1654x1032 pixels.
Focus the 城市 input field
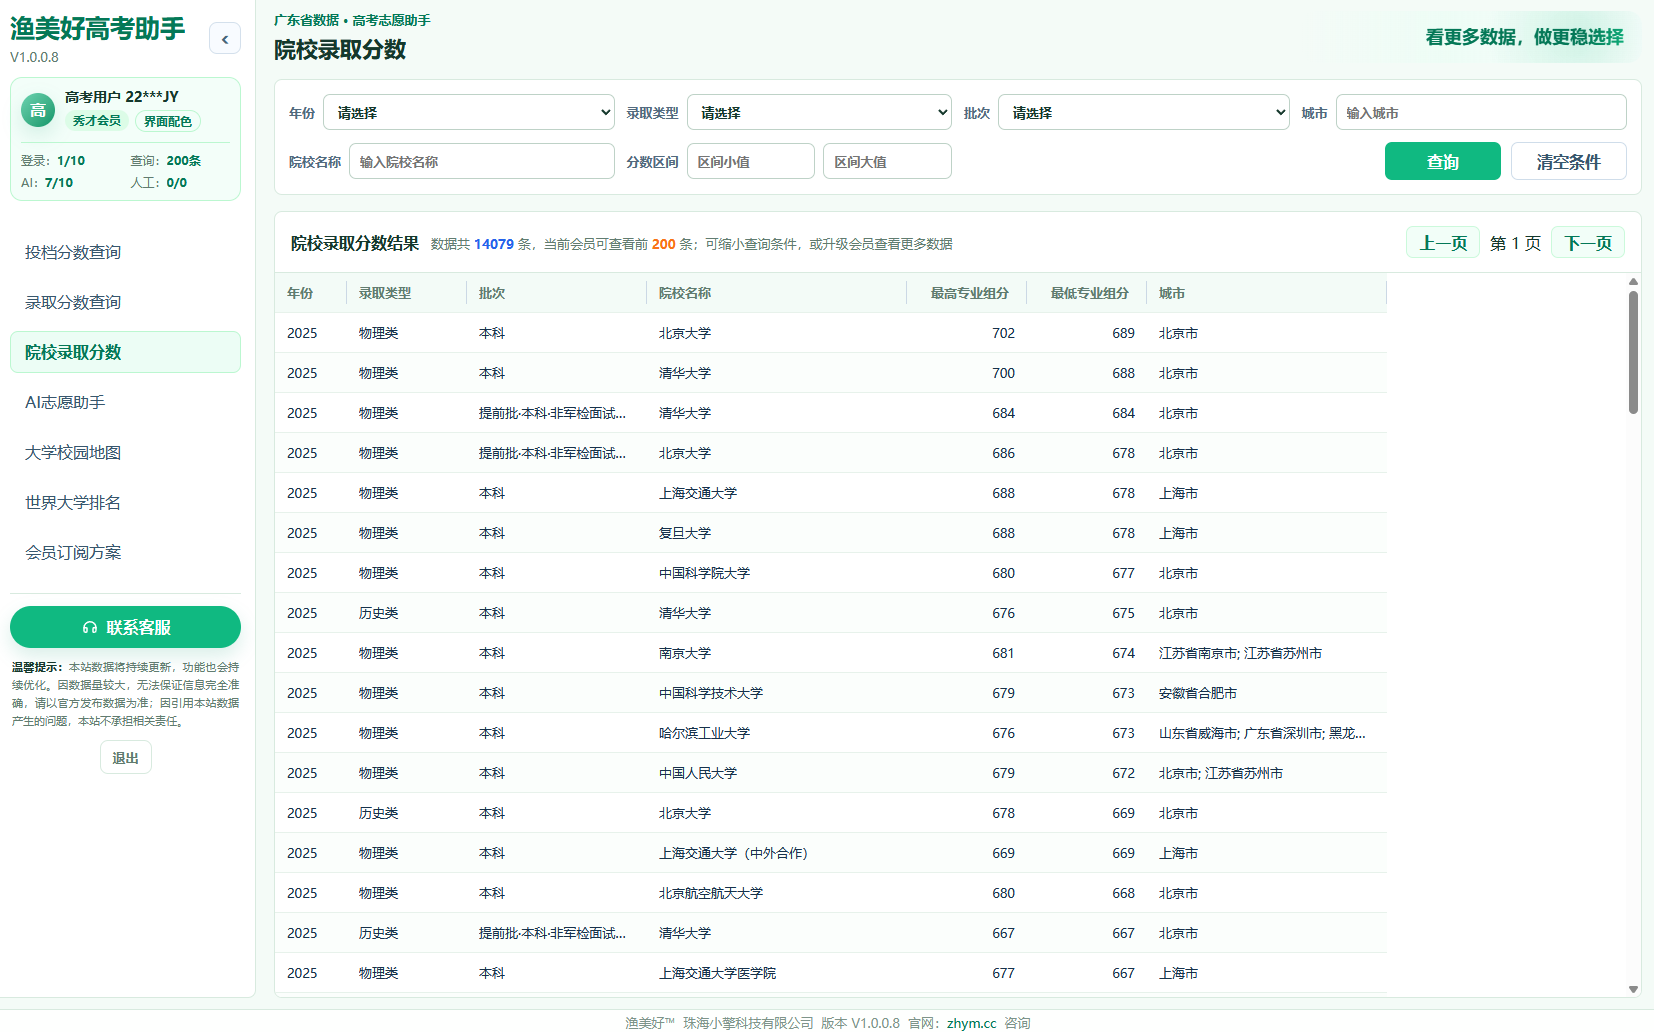(x=1481, y=113)
